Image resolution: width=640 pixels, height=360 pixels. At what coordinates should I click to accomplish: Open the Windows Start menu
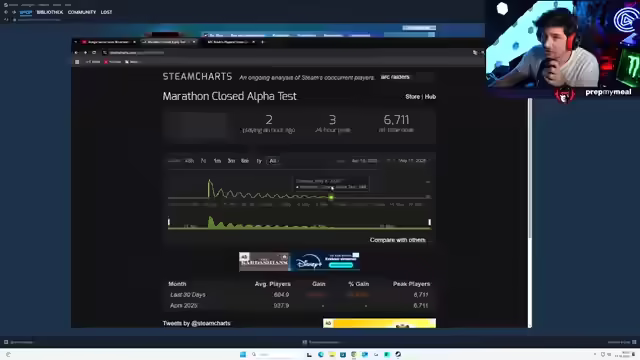coord(243,354)
